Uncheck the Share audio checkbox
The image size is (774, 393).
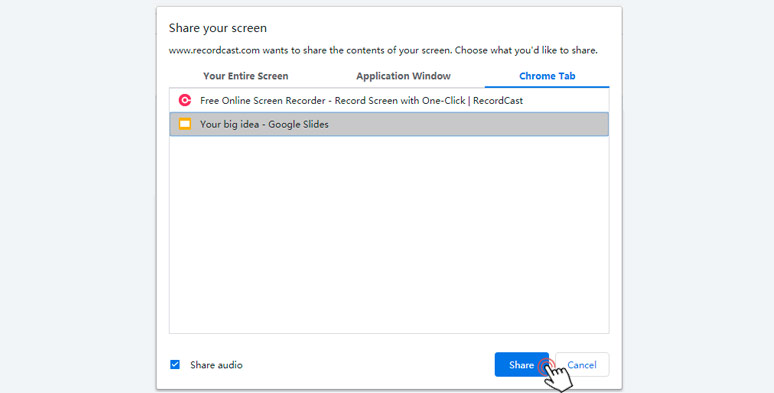click(175, 365)
